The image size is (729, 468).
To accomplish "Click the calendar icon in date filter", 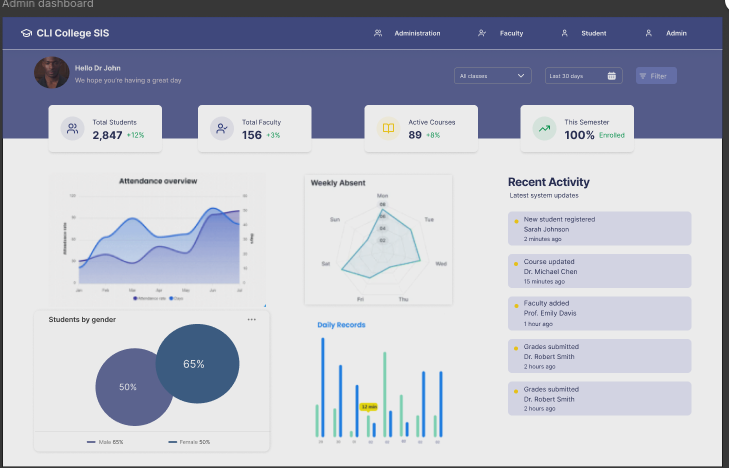I will coord(611,76).
